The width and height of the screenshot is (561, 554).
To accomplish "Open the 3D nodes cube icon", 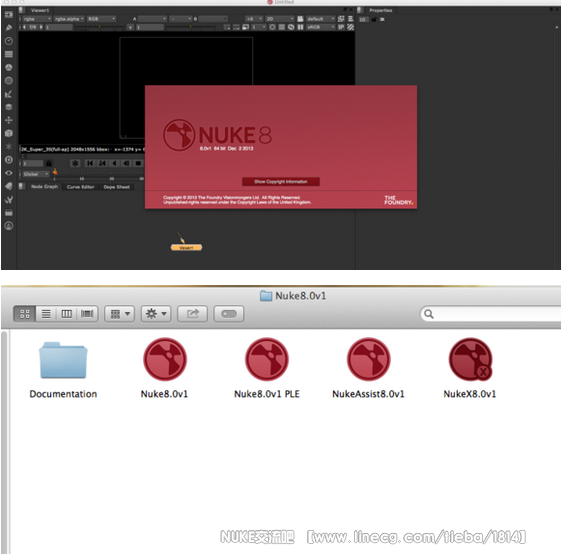I will pos(9,133).
